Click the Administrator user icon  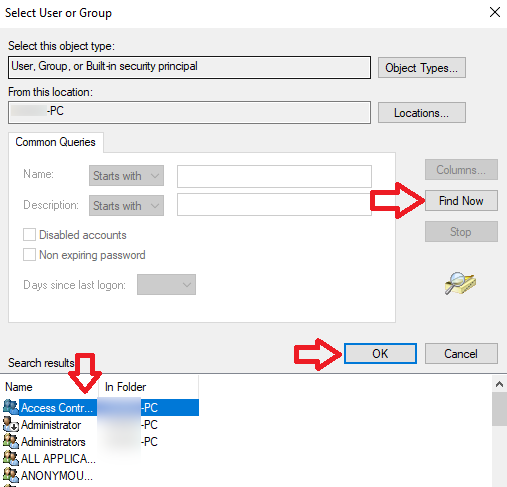coord(11,424)
